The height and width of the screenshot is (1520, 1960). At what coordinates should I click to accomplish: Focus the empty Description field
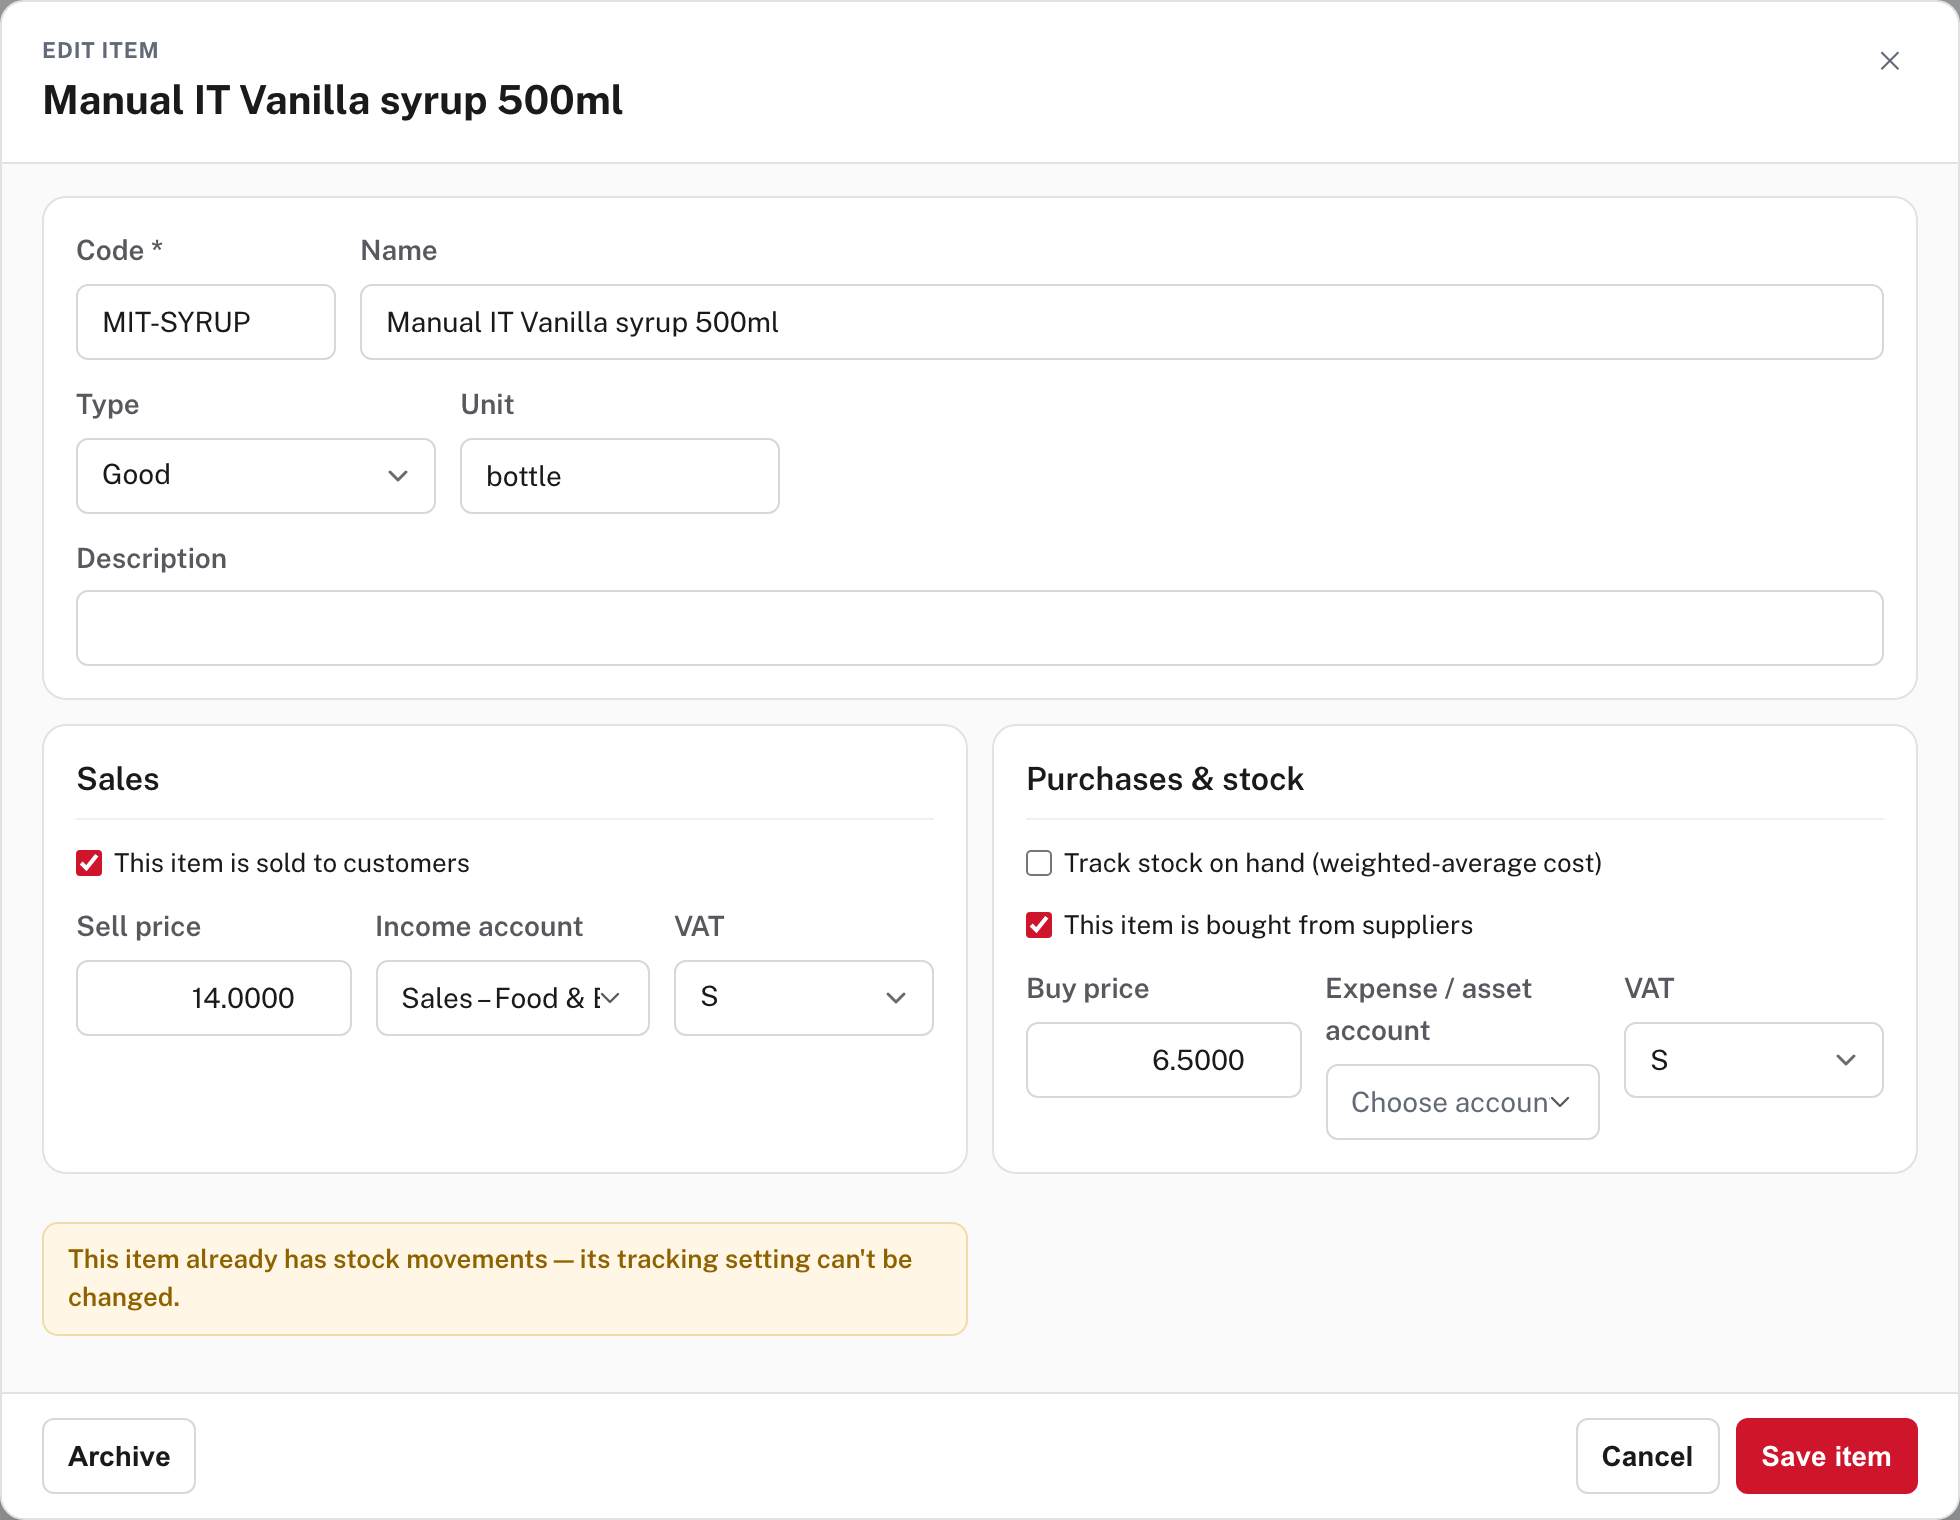point(980,628)
